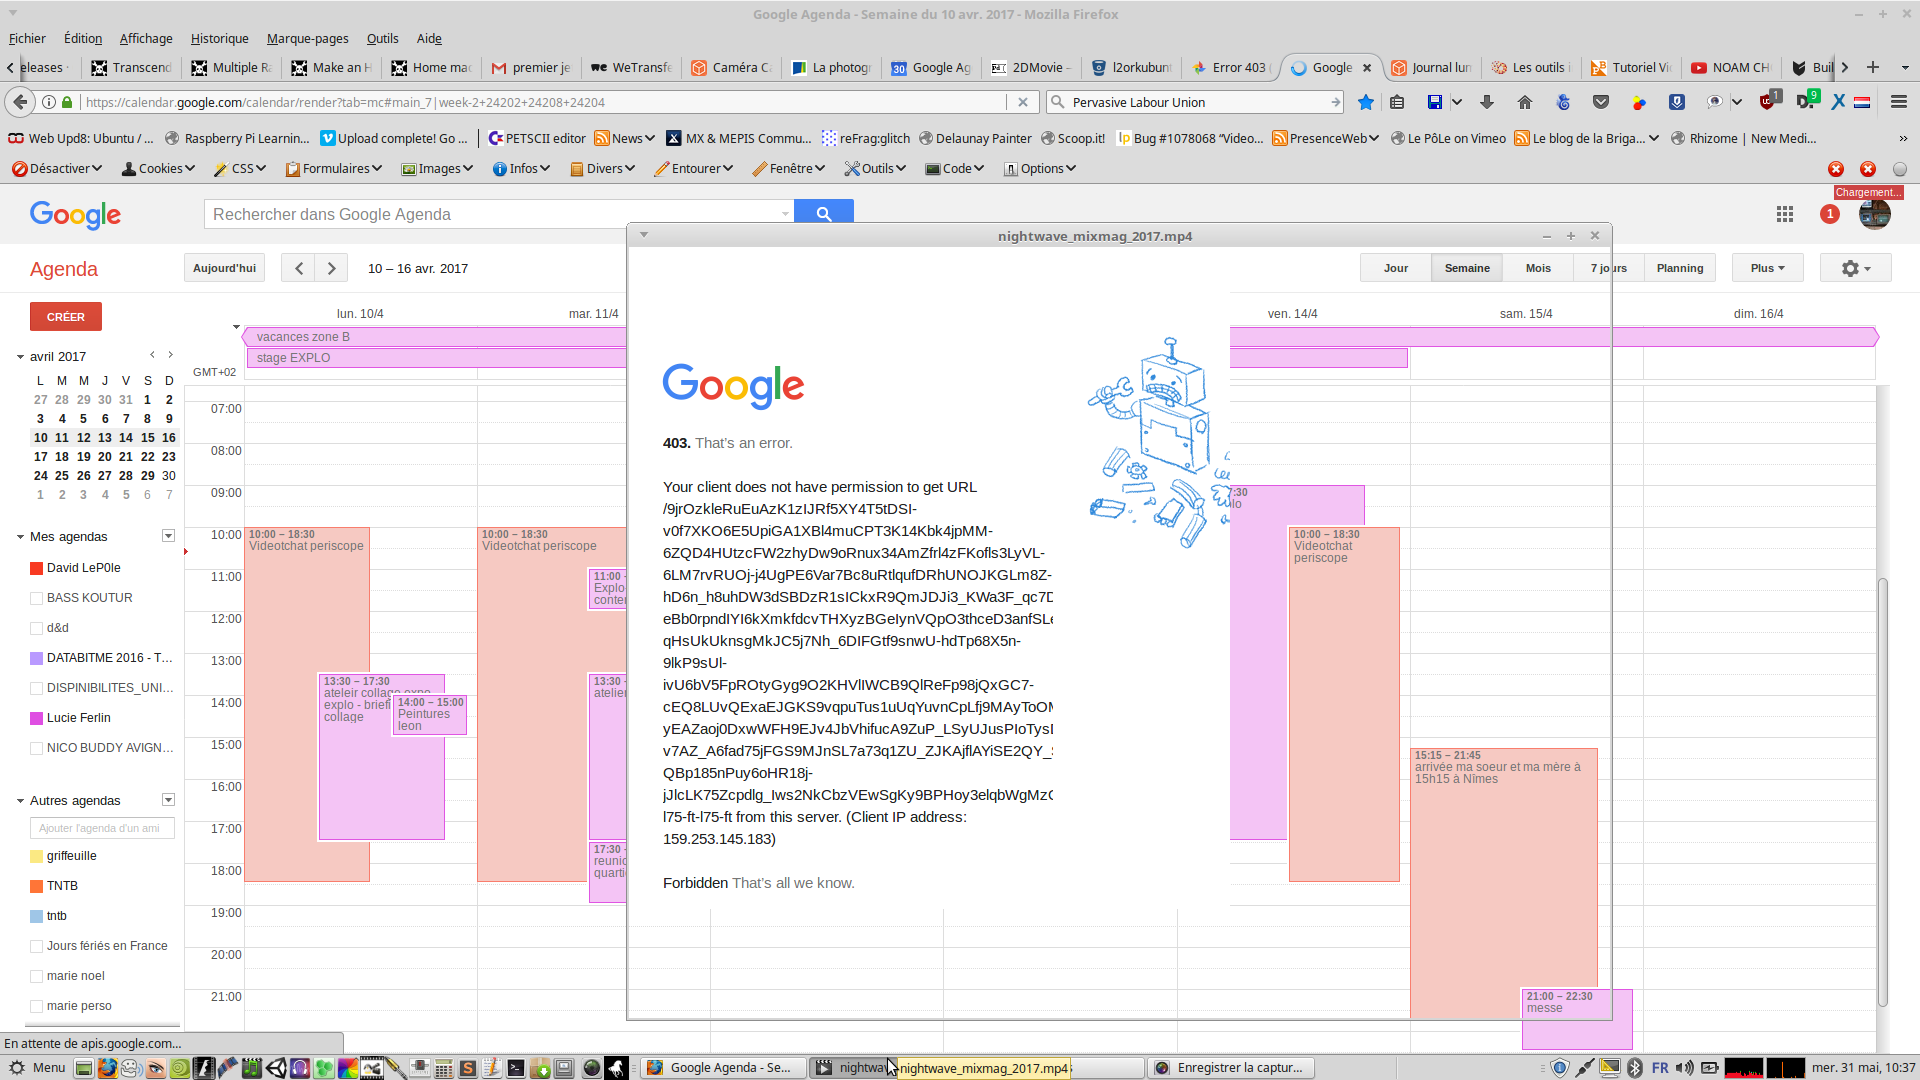Open the Plus dropdown button

(x=1767, y=268)
